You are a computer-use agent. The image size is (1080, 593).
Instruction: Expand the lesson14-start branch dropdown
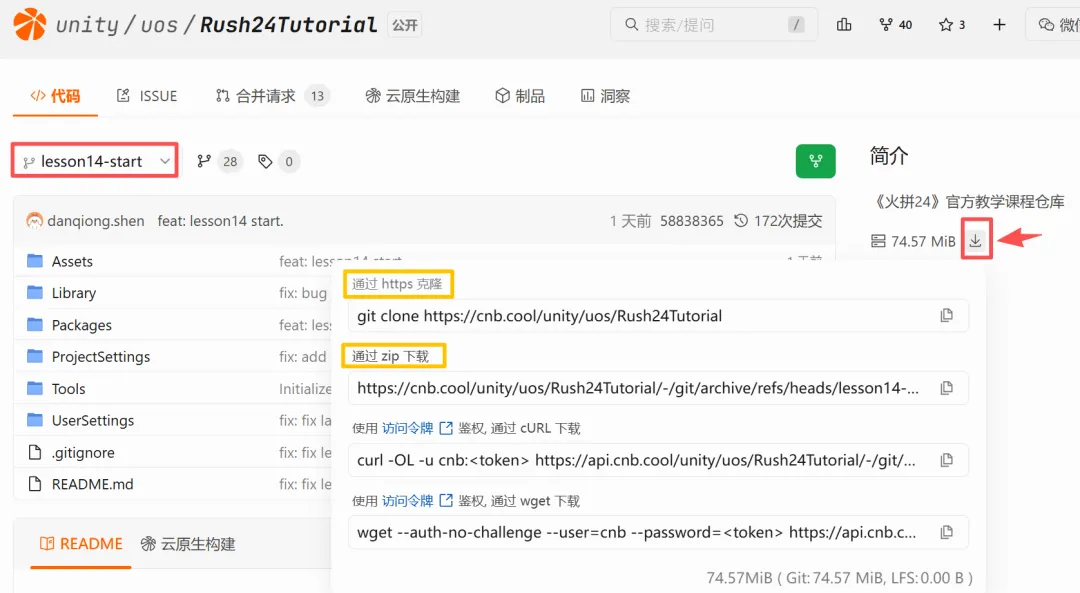pyautogui.click(x=95, y=161)
